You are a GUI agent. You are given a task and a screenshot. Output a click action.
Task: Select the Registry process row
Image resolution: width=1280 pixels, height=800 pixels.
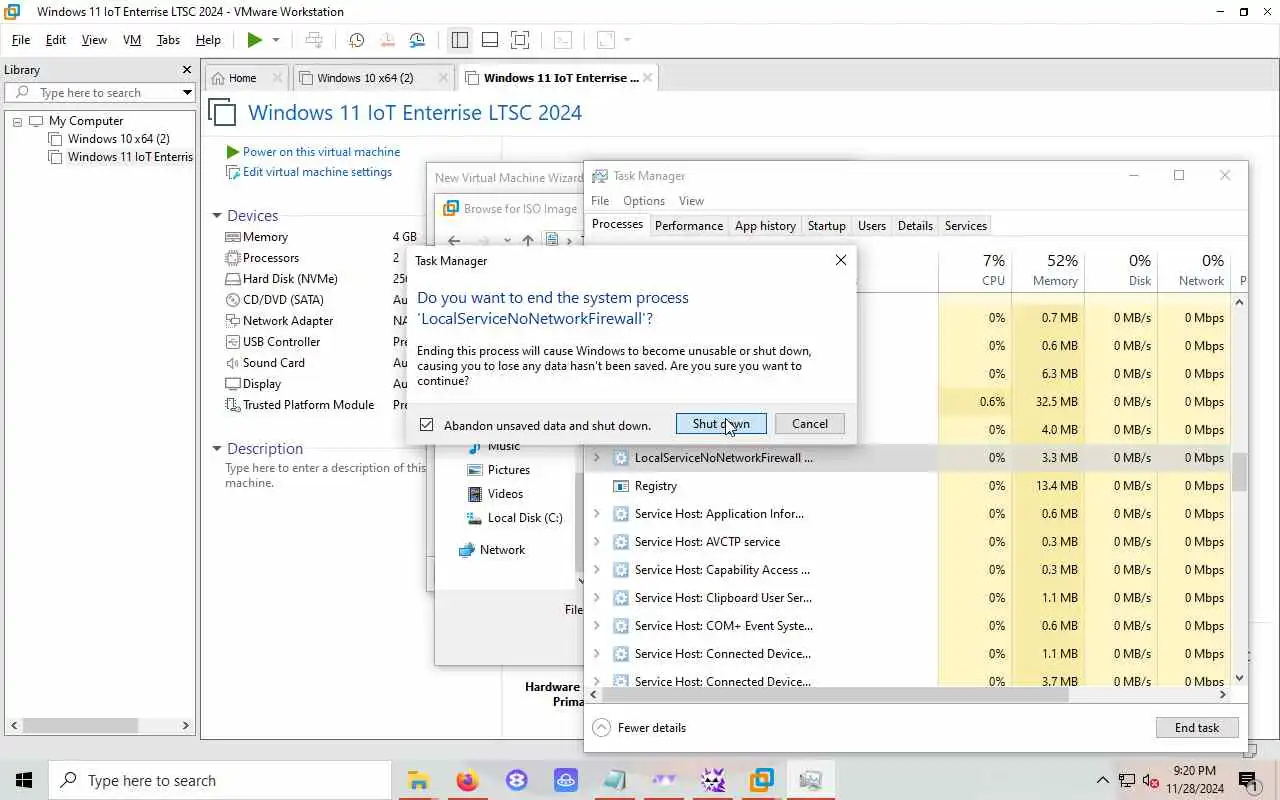[910, 486]
